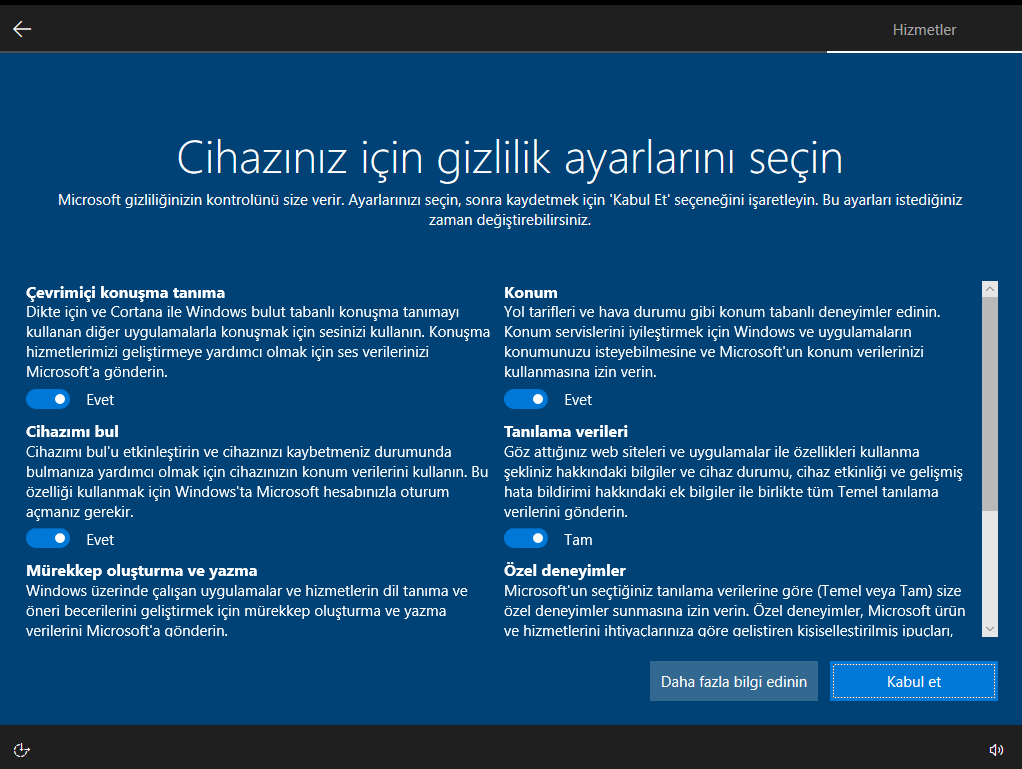Click the Evet label under Cihazımı bul

point(100,540)
